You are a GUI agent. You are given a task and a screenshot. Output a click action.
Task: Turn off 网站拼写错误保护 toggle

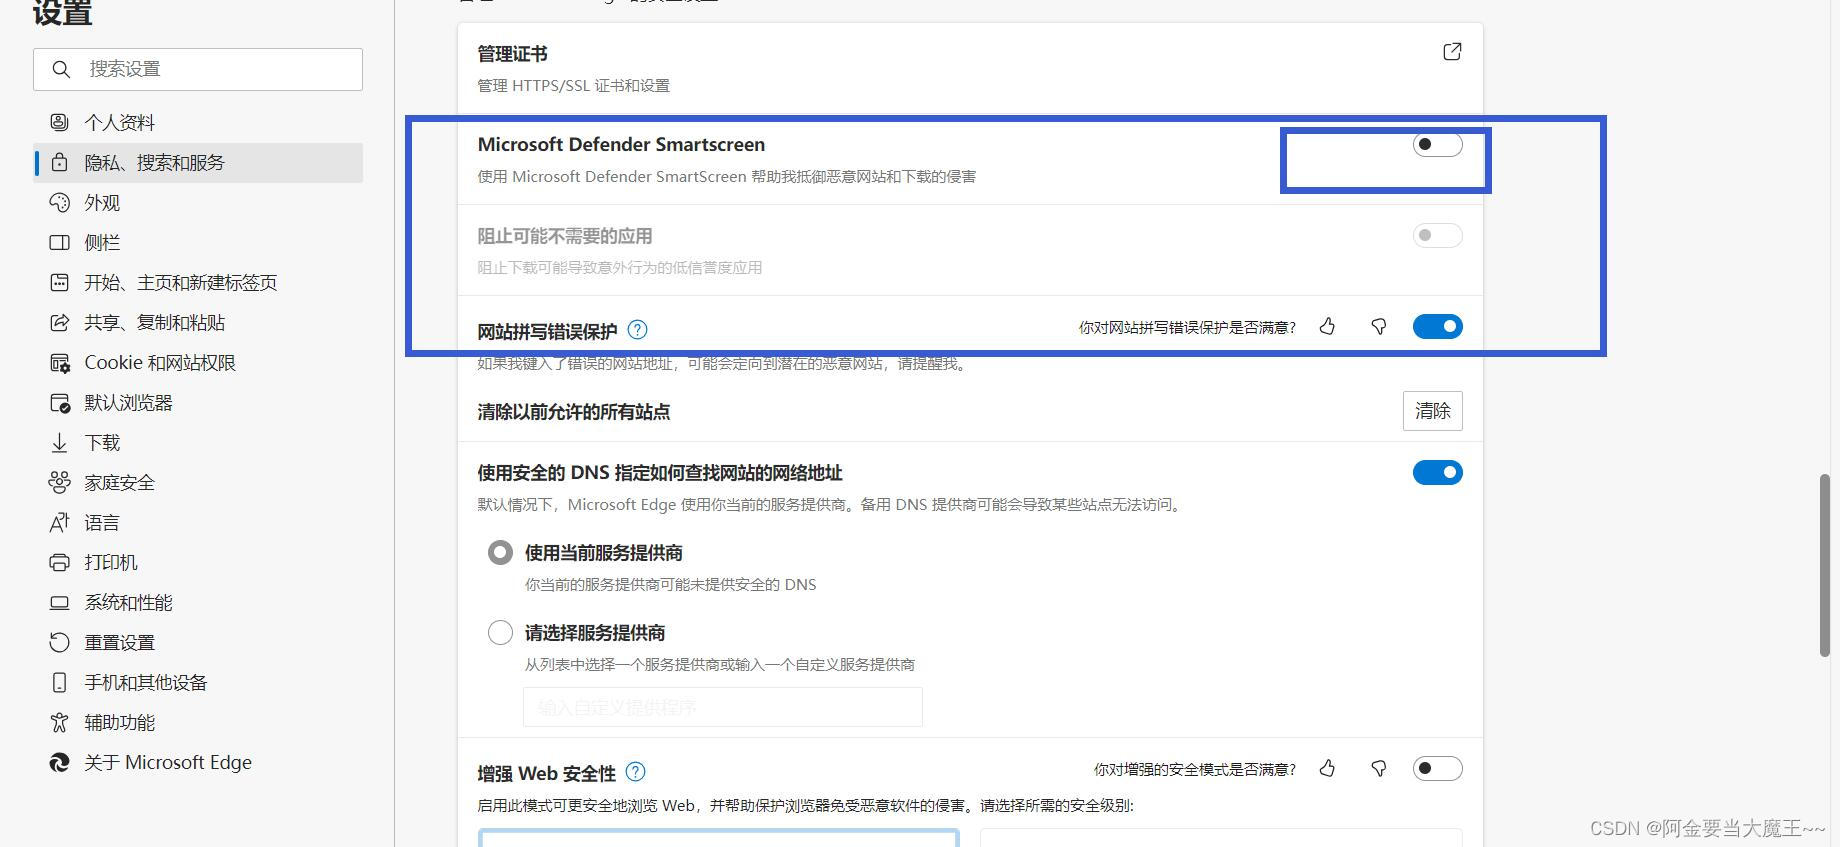(1437, 326)
